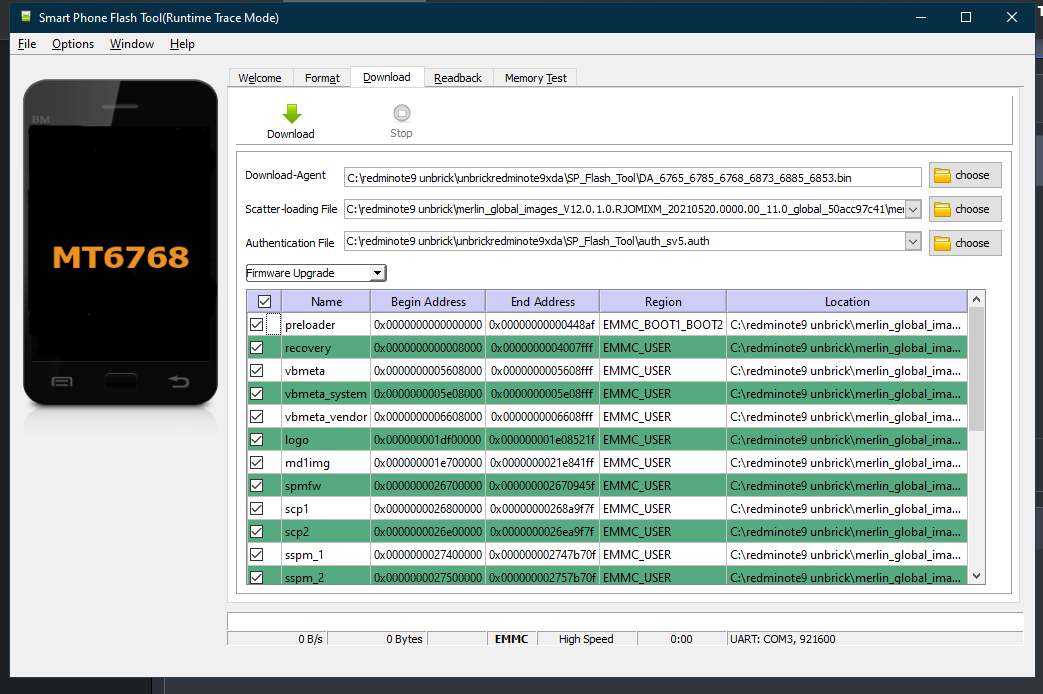This screenshot has width=1043, height=694.
Task: Click the EMMC status bar entry
Action: coord(512,639)
